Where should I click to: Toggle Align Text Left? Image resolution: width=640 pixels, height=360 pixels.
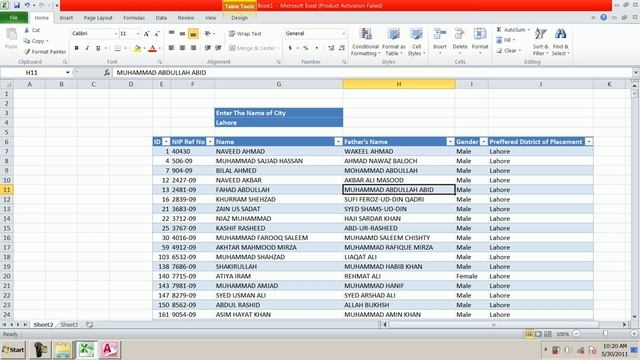pyautogui.click(x=171, y=48)
